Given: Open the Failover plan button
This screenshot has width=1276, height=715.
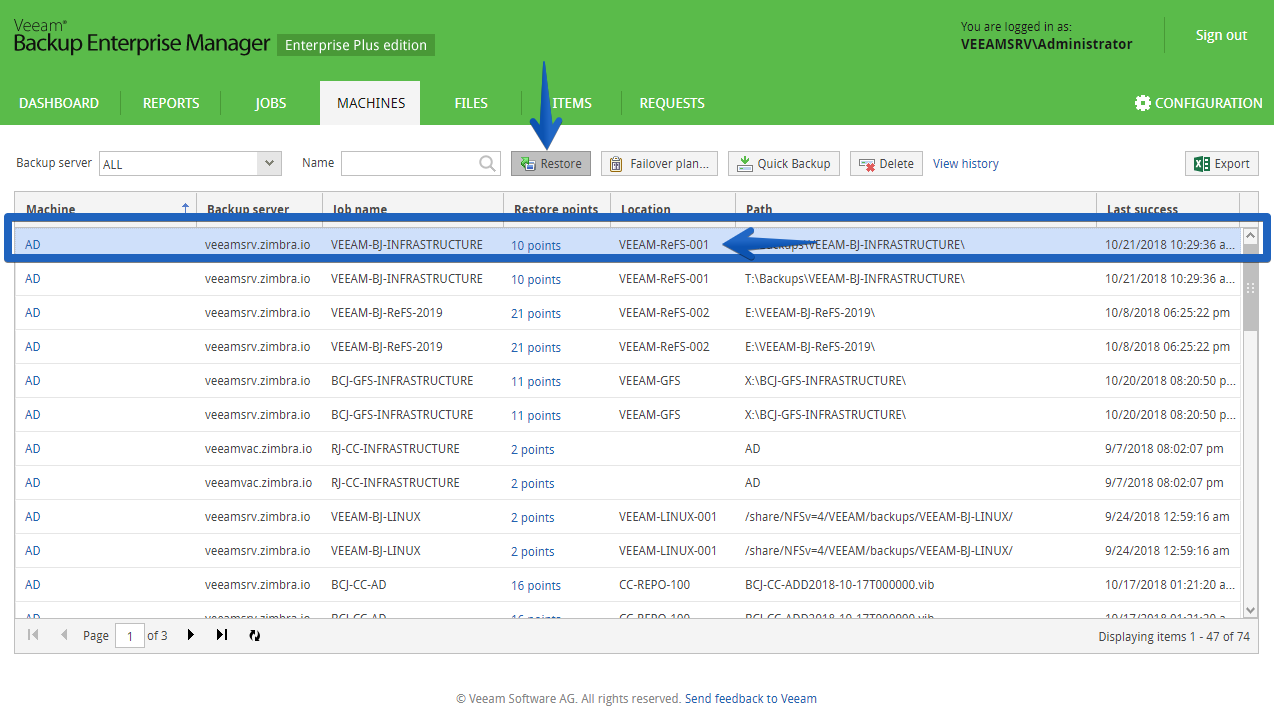Looking at the screenshot, I should (659, 164).
